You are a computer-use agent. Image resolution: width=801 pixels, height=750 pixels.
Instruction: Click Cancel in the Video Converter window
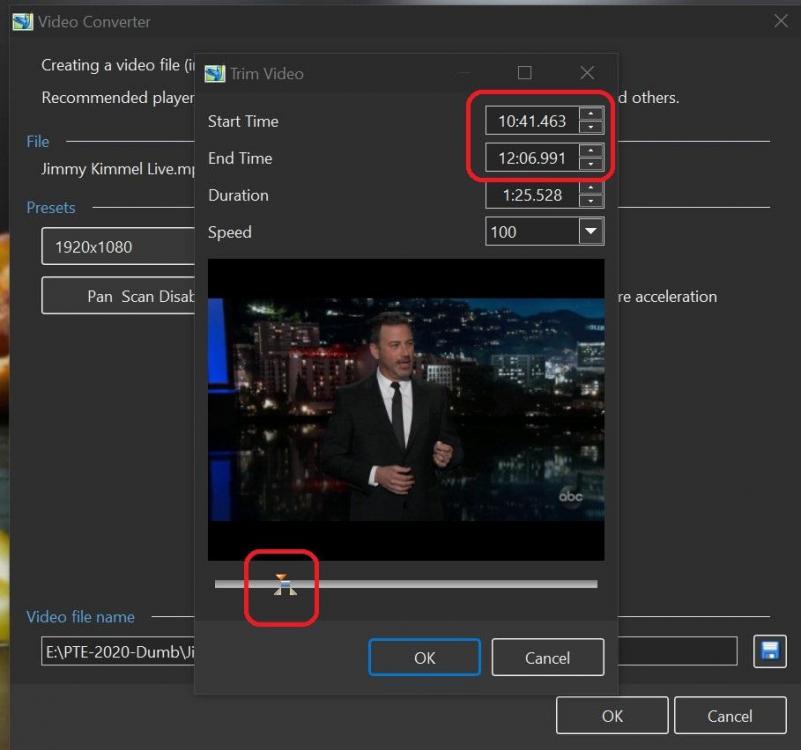[729, 716]
